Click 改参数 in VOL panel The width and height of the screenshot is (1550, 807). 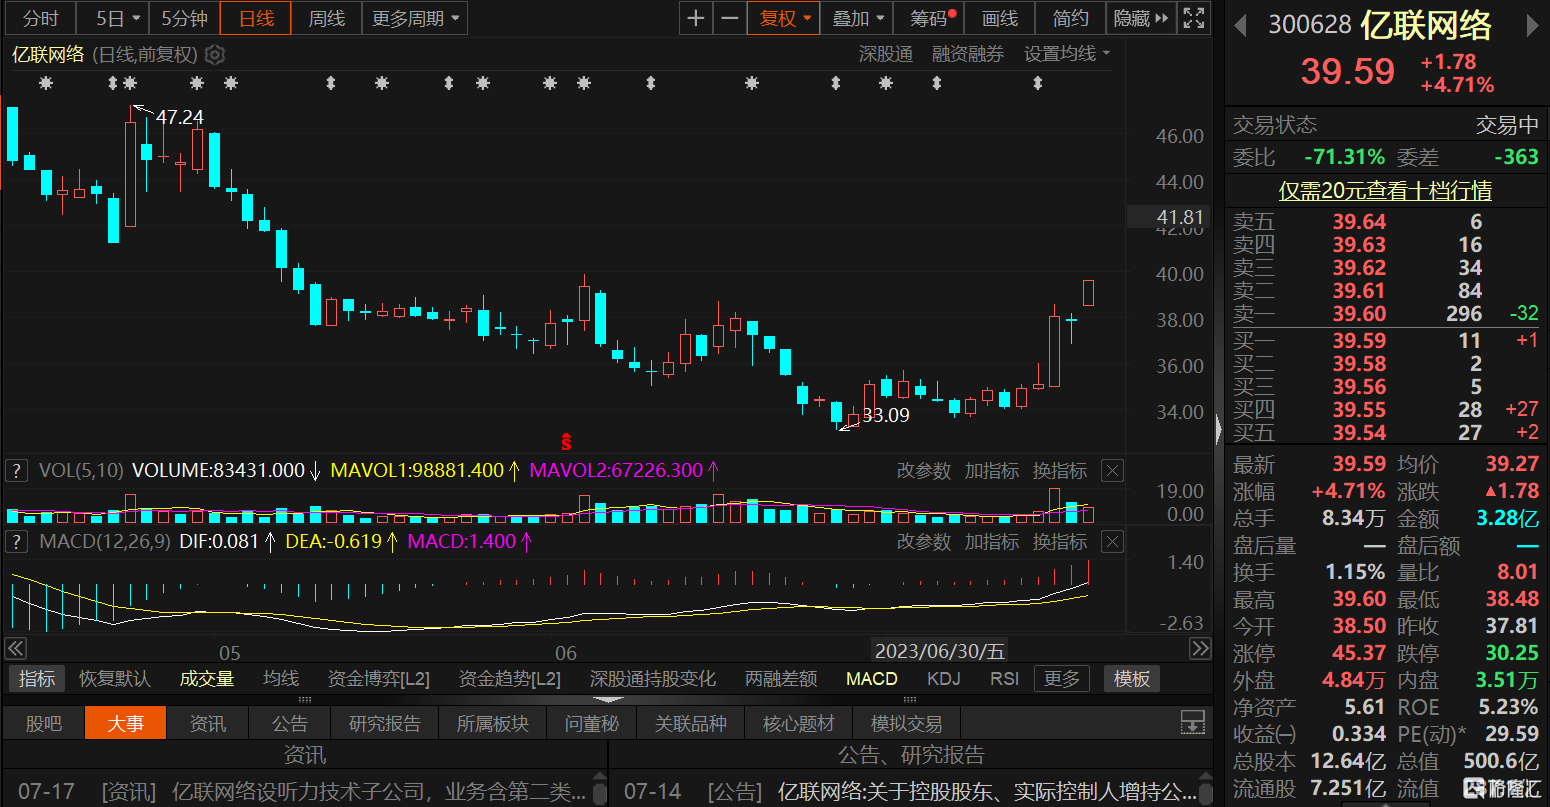[924, 470]
